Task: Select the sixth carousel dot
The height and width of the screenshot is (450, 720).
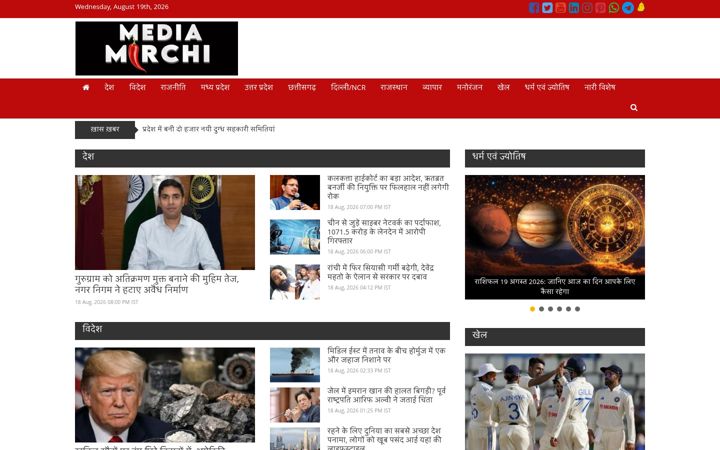Action: (577, 309)
